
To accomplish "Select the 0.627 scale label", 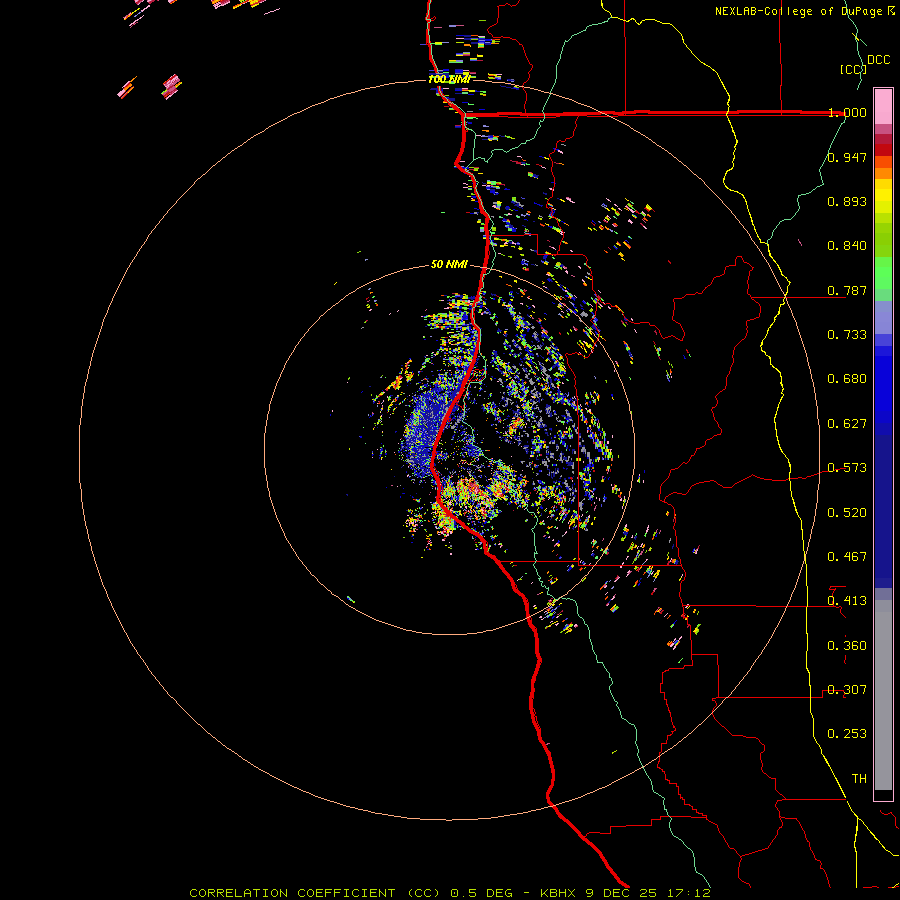I will [847, 424].
